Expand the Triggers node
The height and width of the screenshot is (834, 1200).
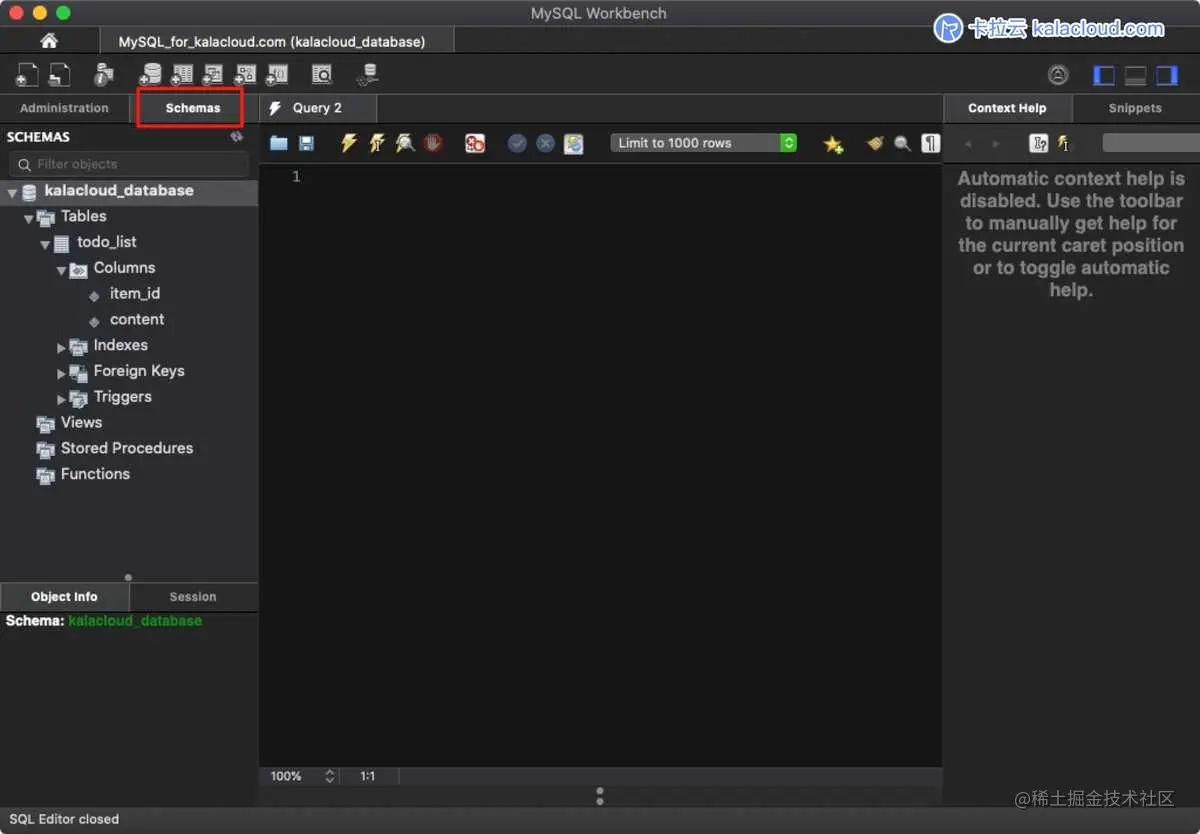61,399
